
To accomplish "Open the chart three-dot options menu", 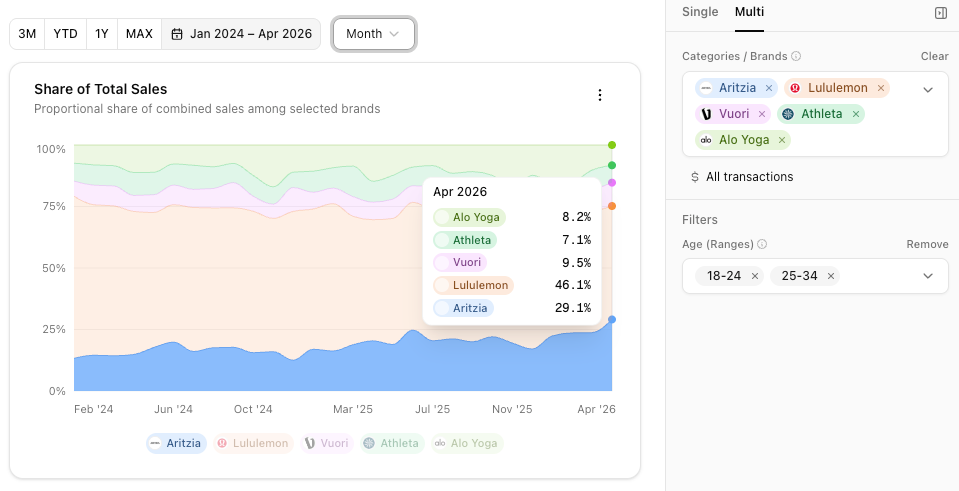I will pos(599,95).
